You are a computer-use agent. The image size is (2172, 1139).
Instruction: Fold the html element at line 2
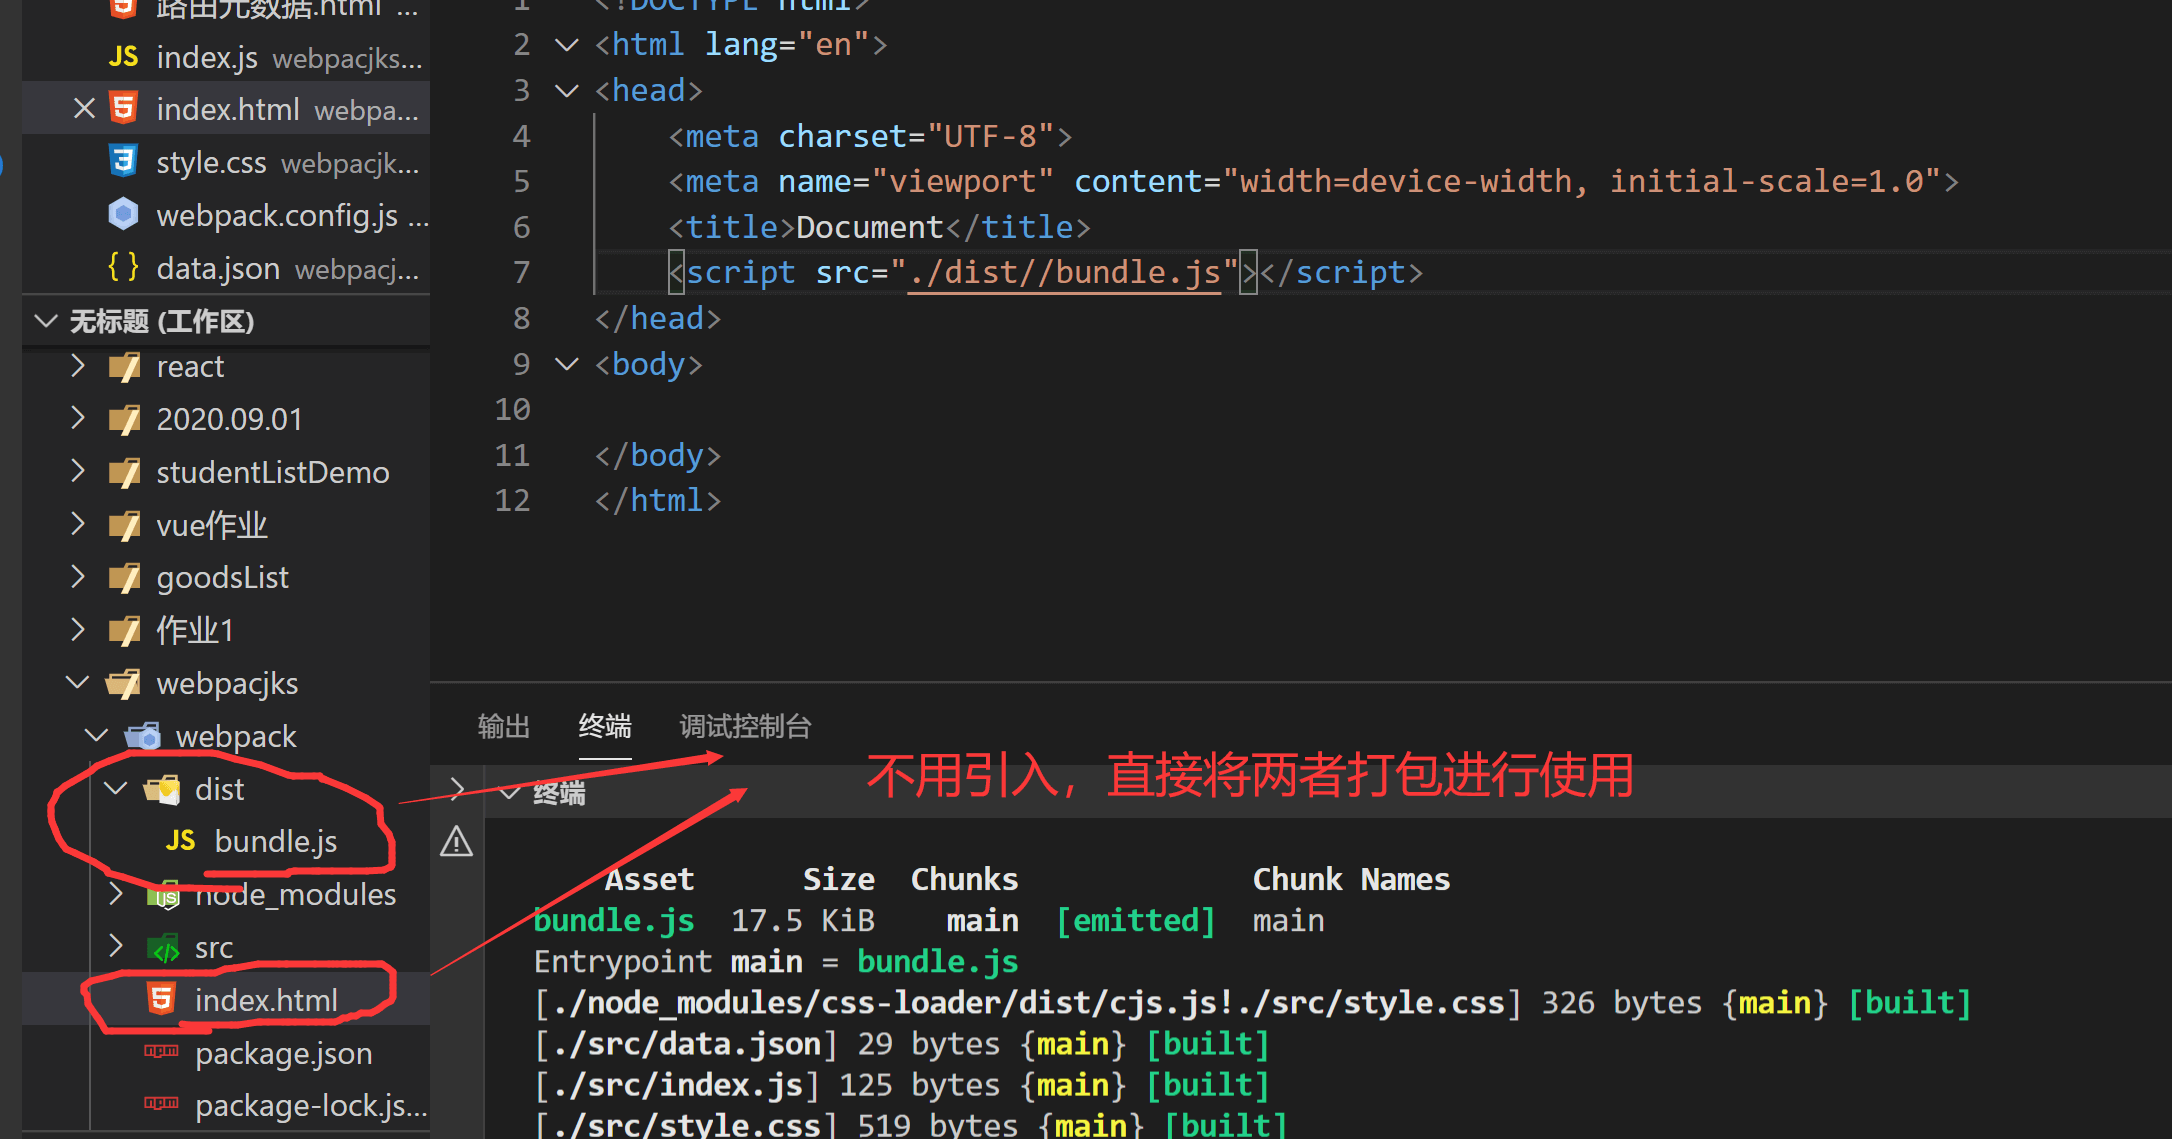(567, 45)
